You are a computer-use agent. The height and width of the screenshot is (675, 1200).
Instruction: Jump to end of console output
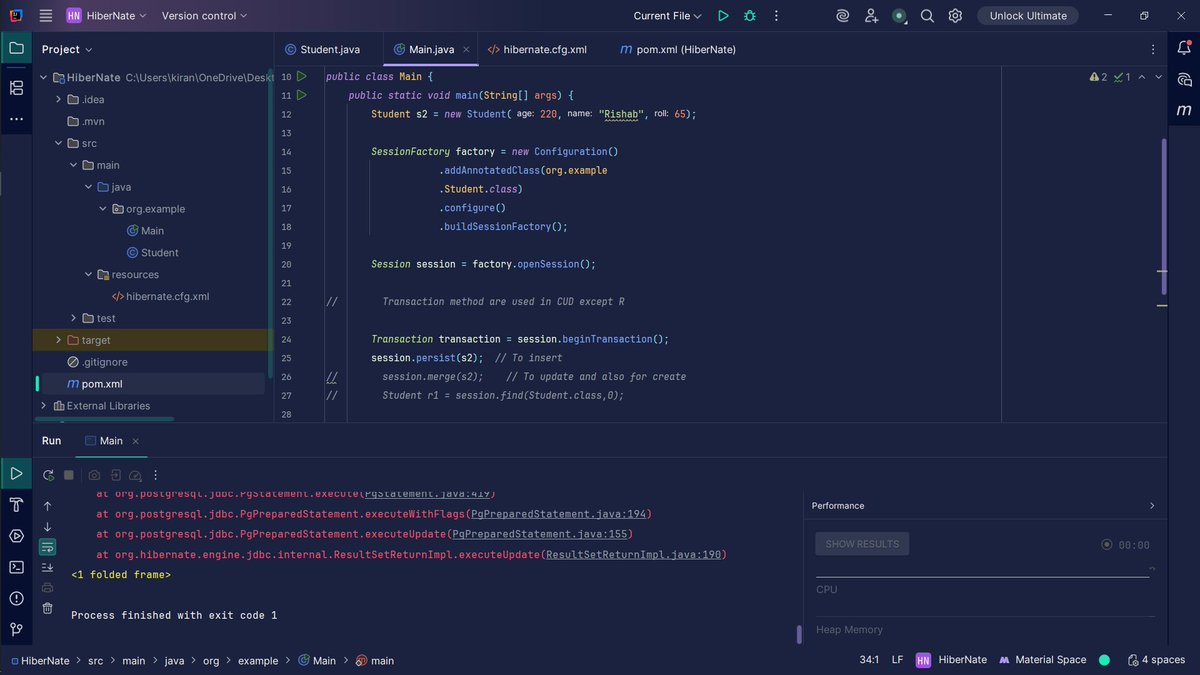pyautogui.click(x=47, y=567)
